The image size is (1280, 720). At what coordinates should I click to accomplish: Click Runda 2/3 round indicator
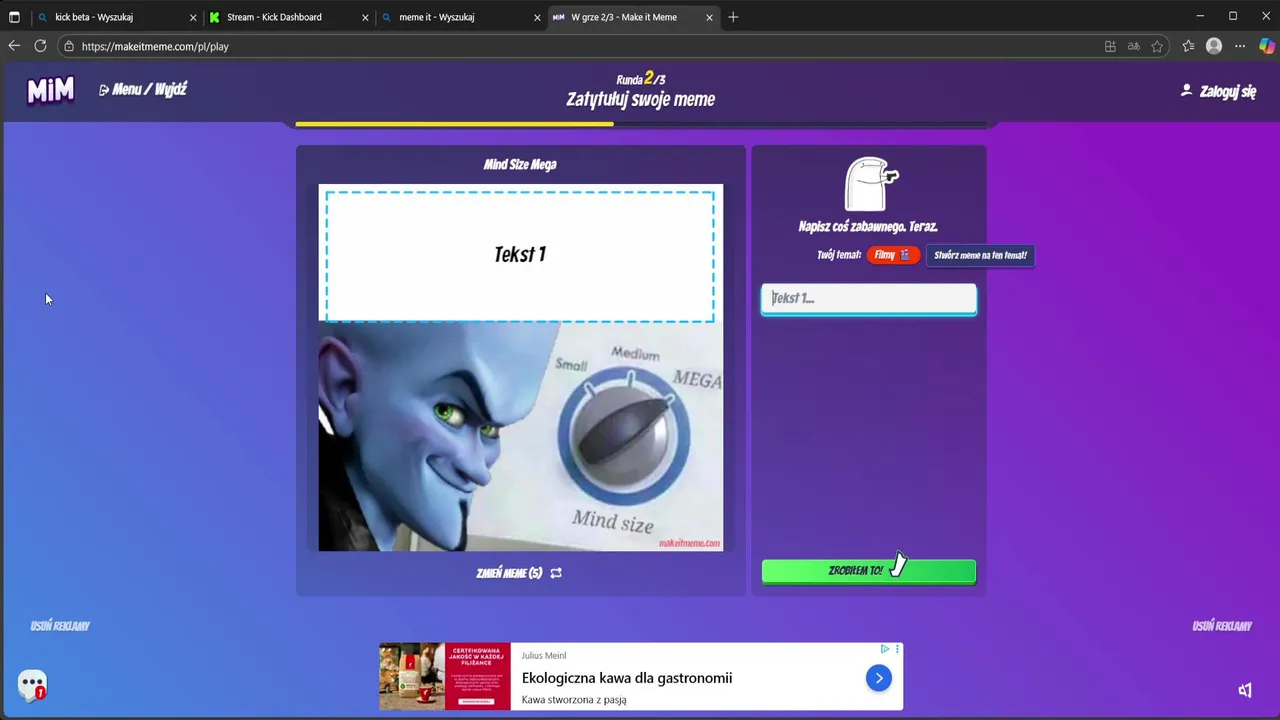[641, 79]
